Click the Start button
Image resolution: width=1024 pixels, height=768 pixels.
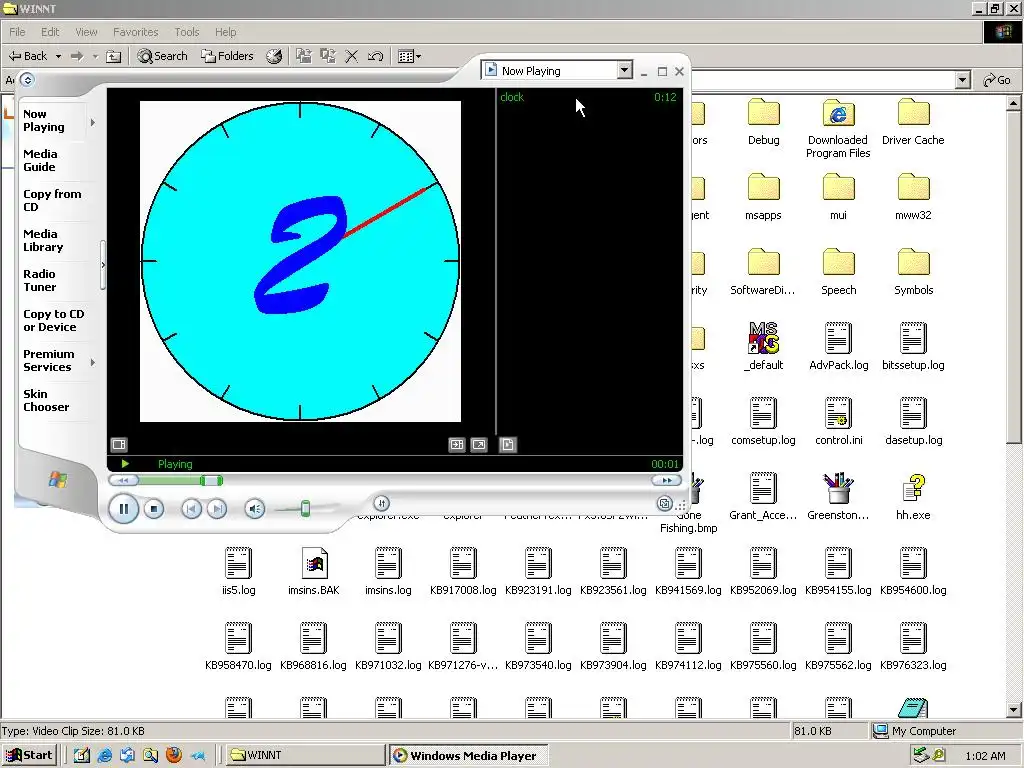click(29, 755)
